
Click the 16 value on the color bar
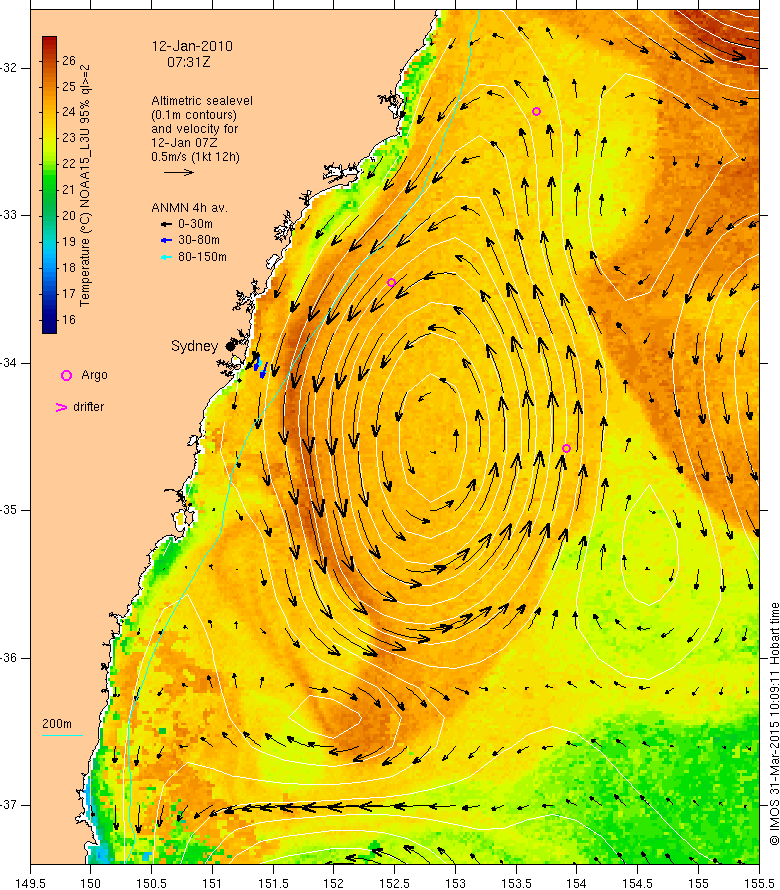click(69, 320)
